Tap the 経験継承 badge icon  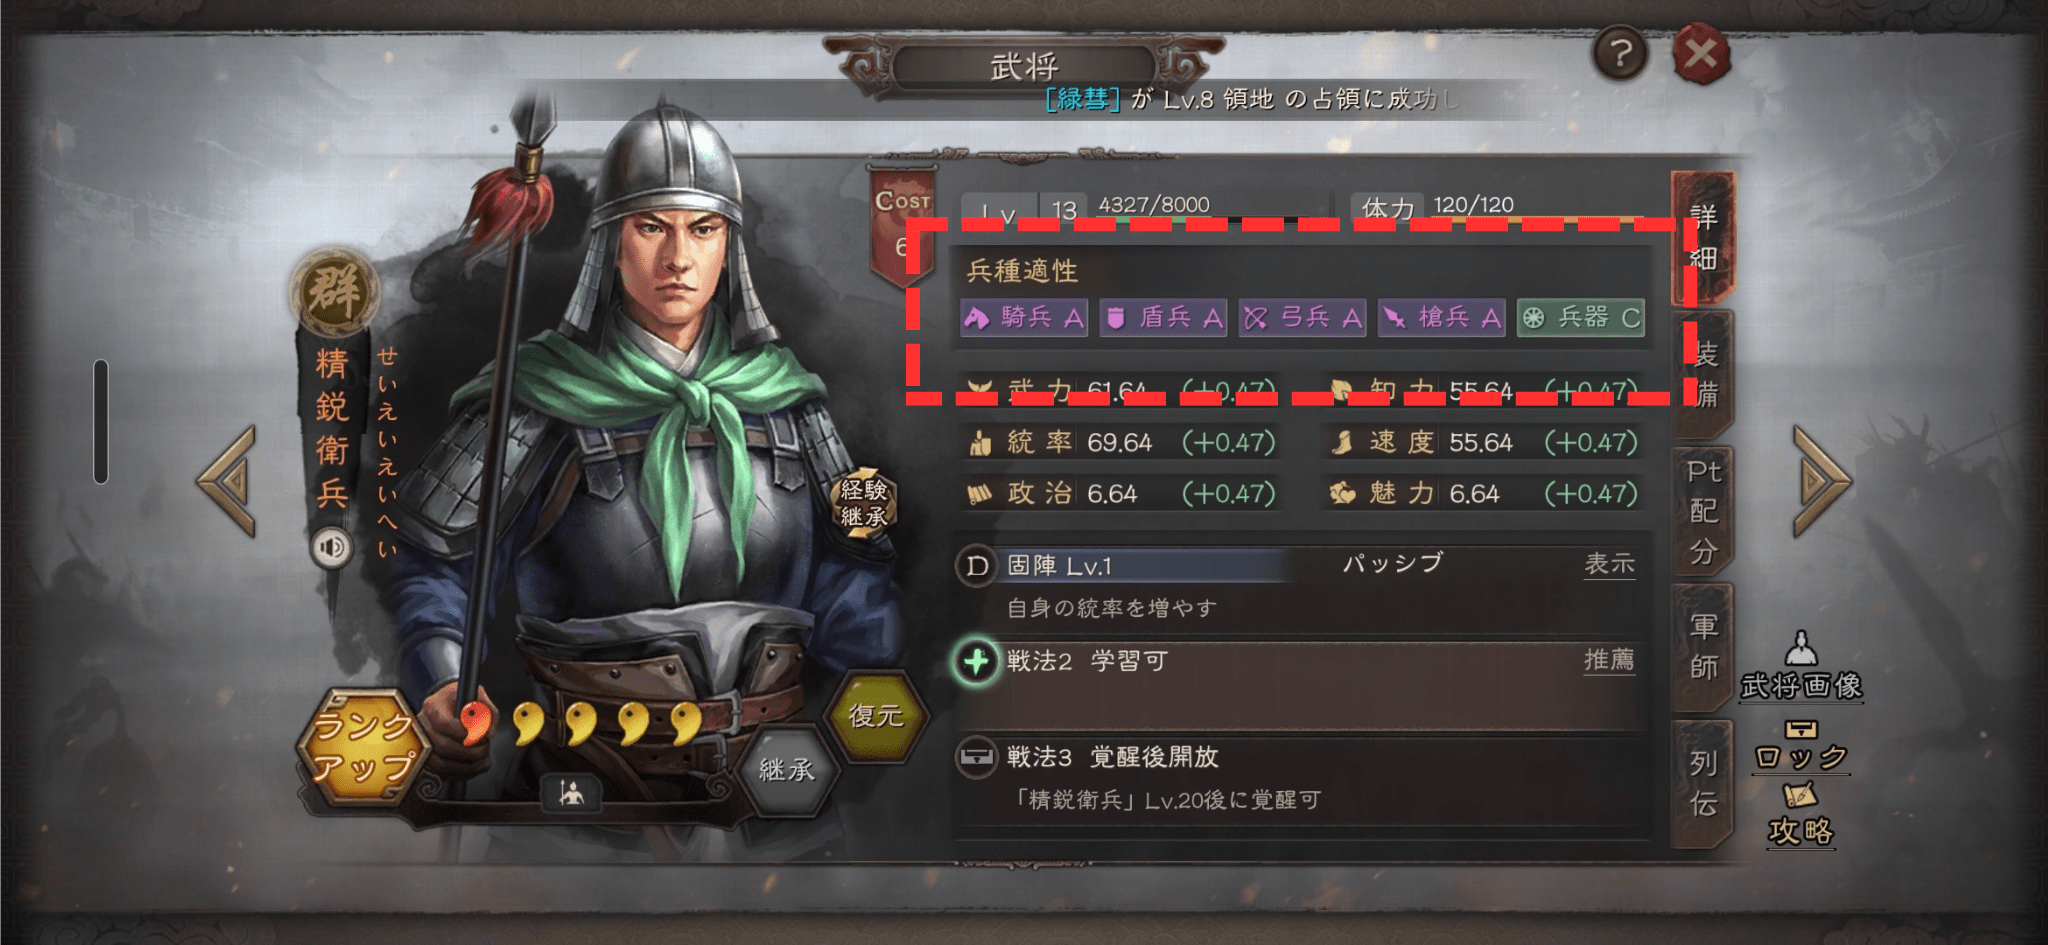click(864, 503)
